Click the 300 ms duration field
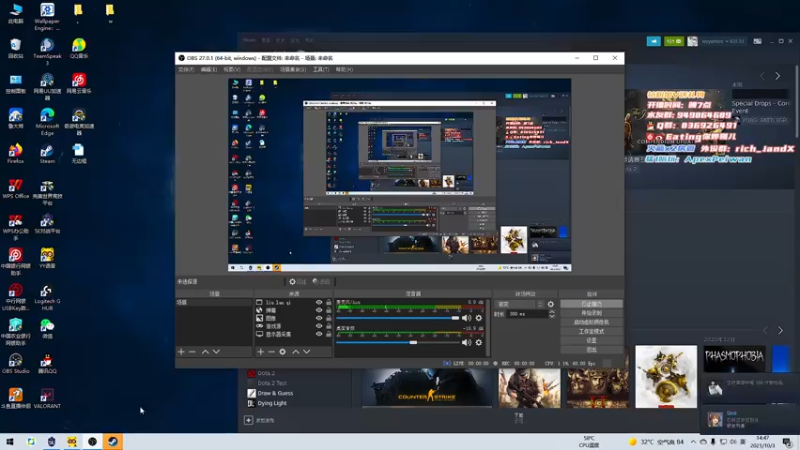This screenshot has width=800, height=450. click(x=528, y=314)
